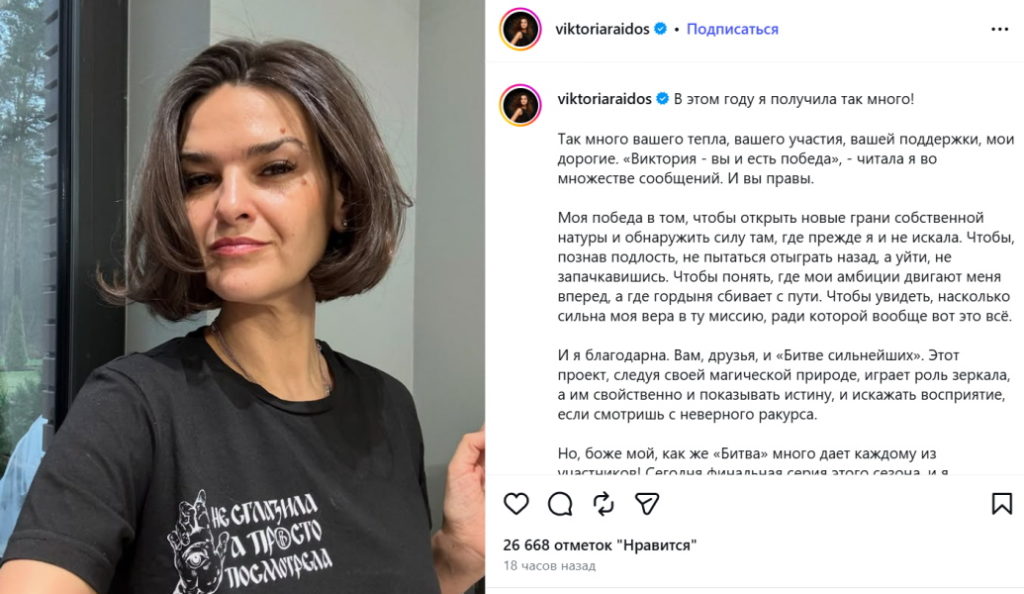Open viktoriaraidos username in header

(602, 29)
